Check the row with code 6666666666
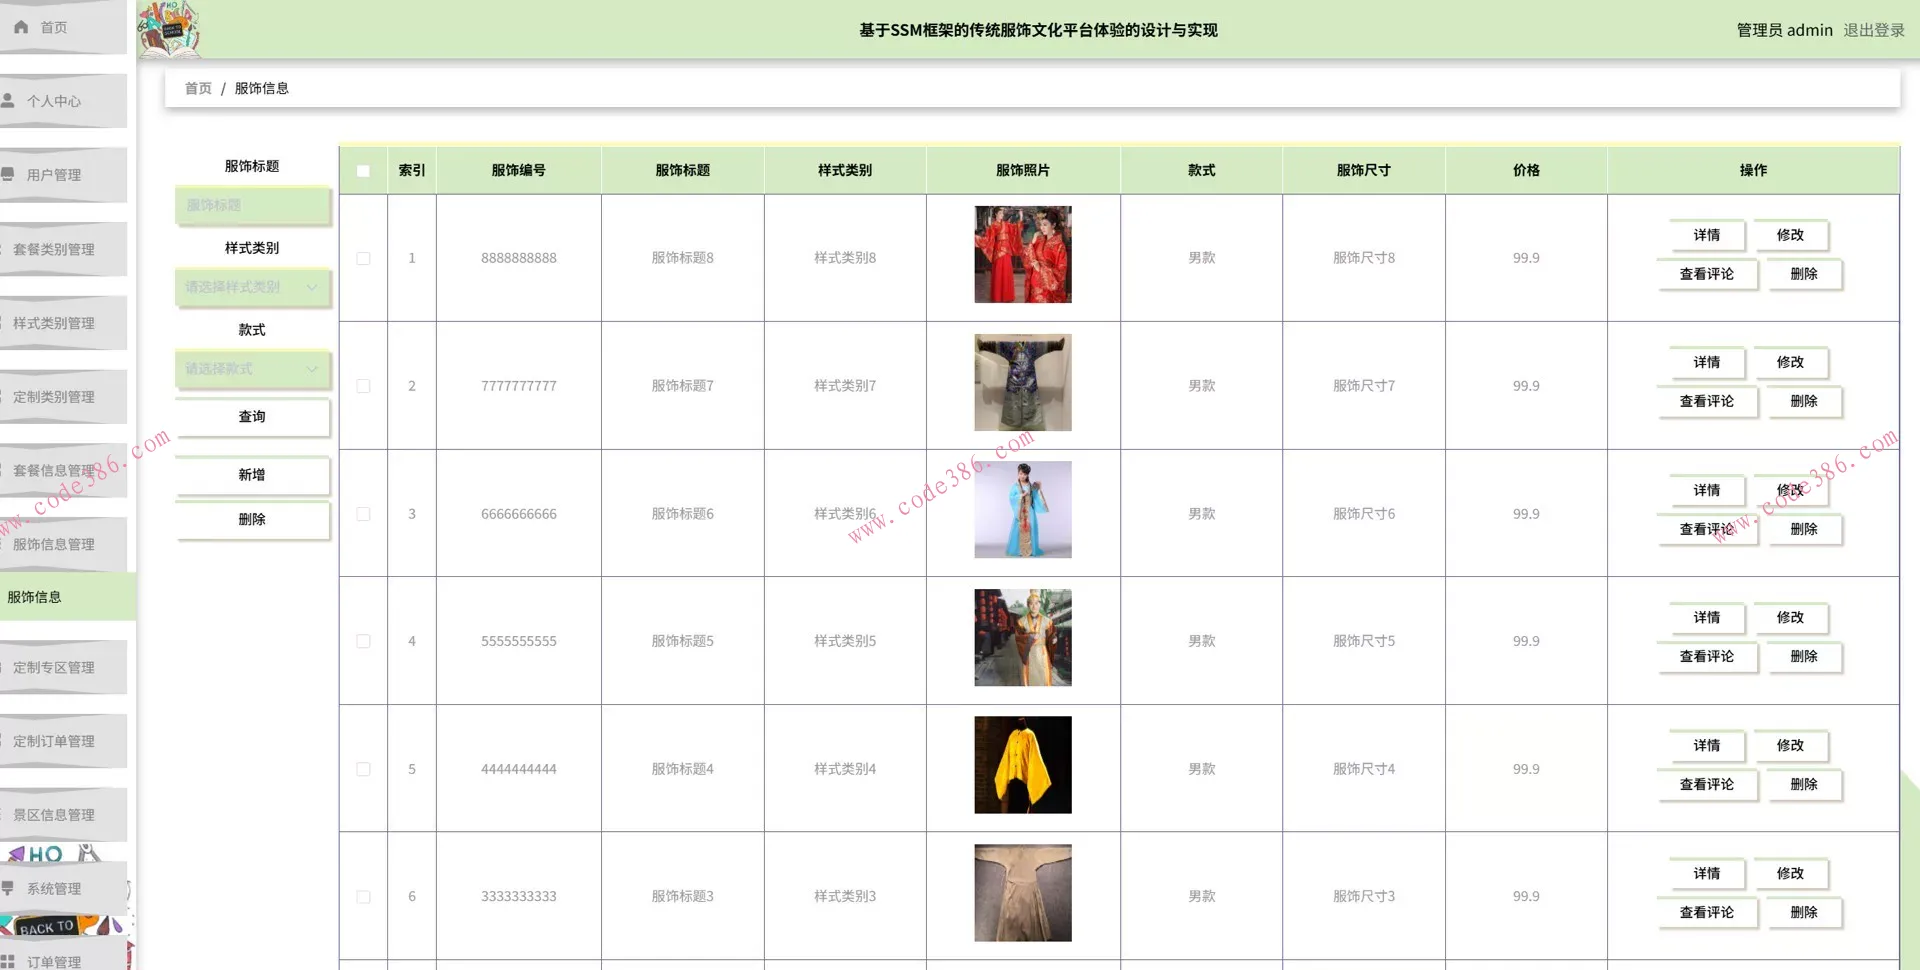This screenshot has height=970, width=1920. pyautogui.click(x=363, y=514)
